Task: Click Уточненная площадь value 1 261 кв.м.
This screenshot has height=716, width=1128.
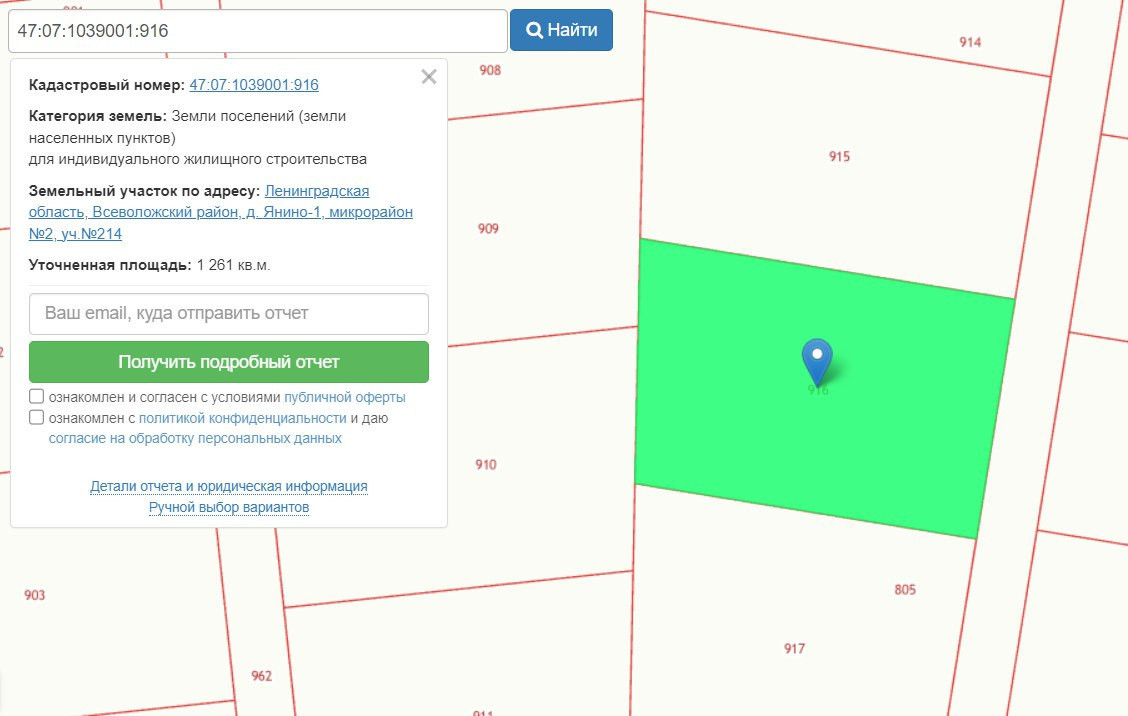Action: tap(234, 265)
